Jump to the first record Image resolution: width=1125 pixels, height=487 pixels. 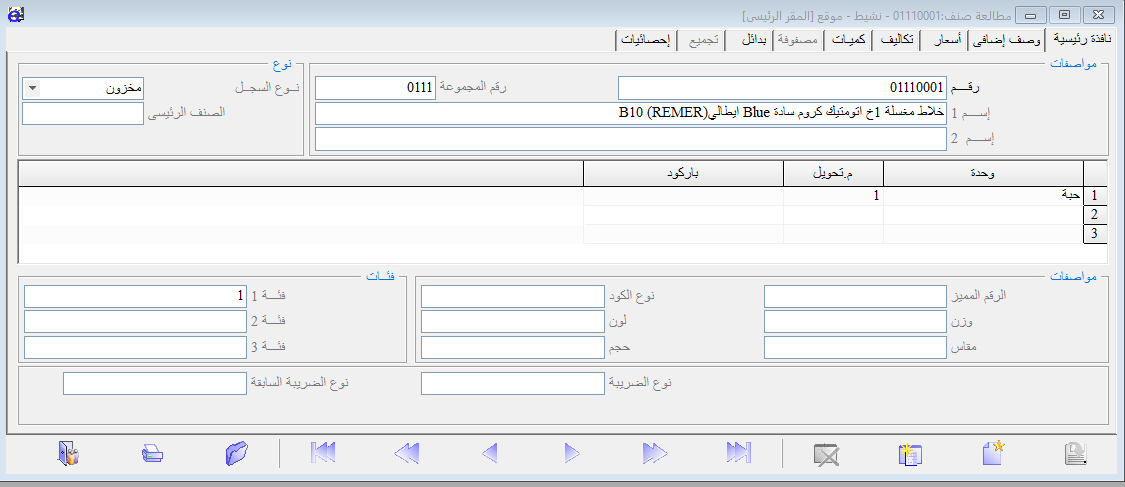click(x=322, y=453)
